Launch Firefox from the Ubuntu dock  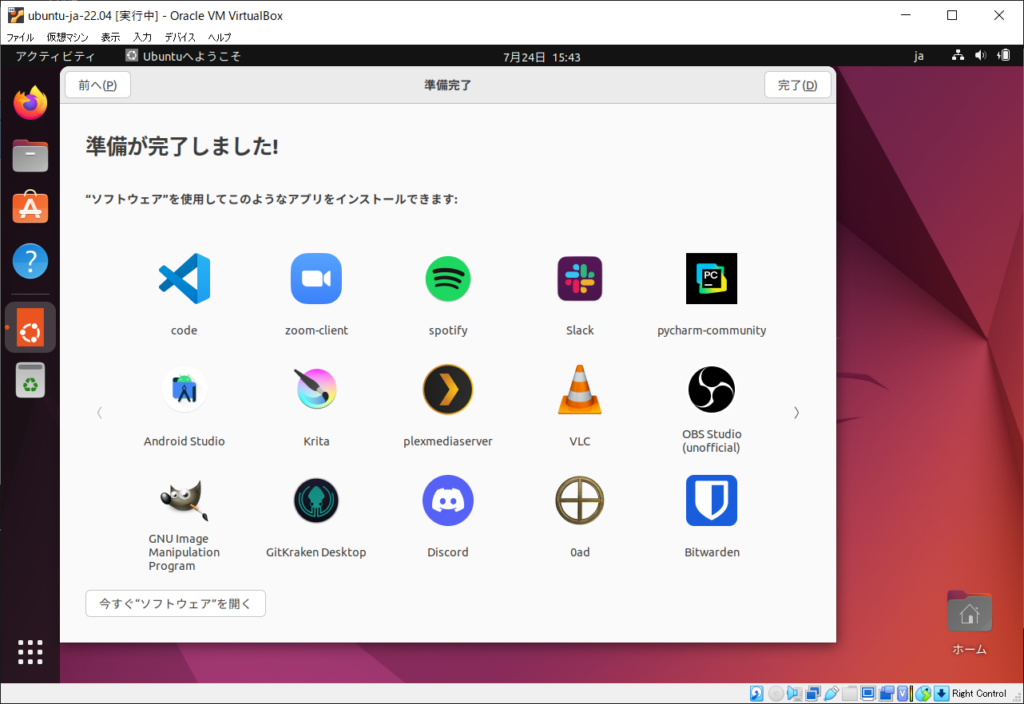(31, 103)
